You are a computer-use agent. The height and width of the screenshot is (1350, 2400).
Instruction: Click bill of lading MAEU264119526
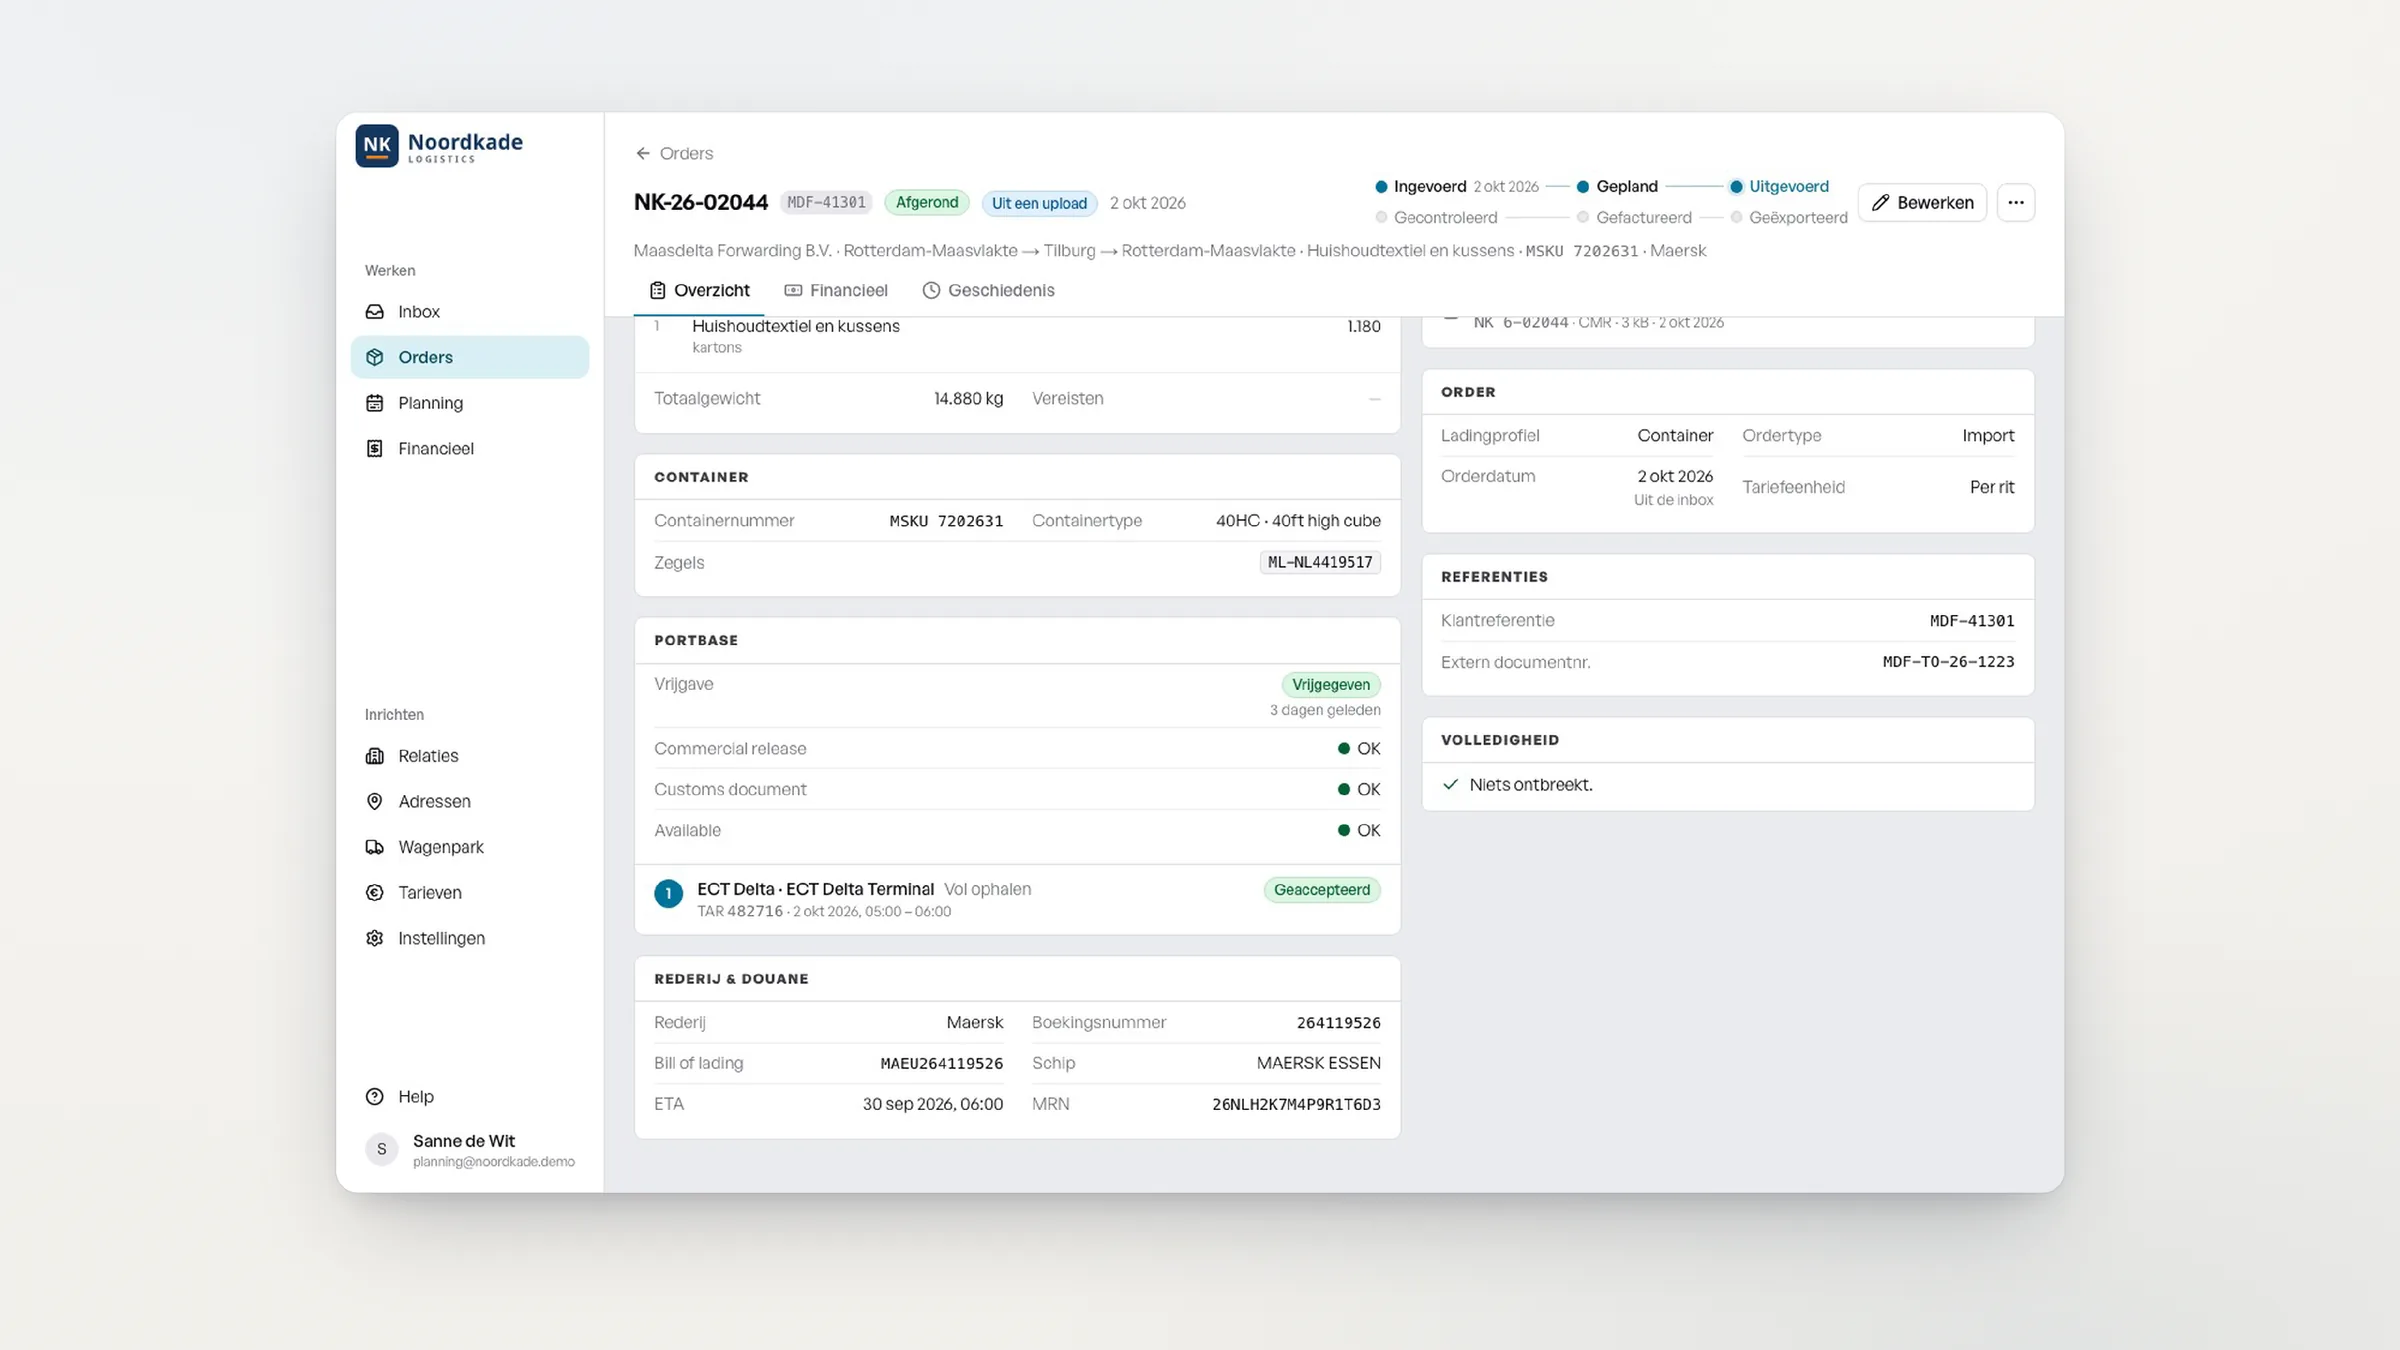(941, 1064)
